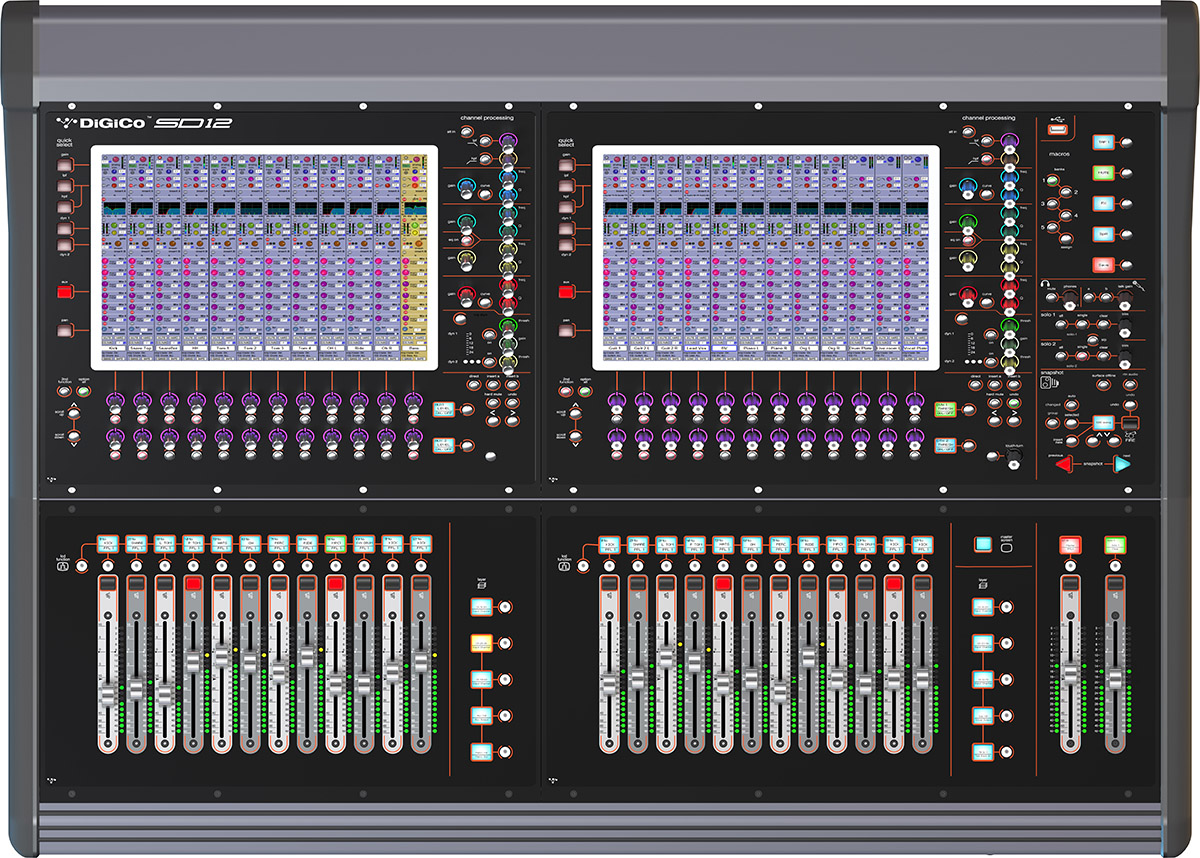Select gain in right quick select column
This screenshot has height=858, width=1200.
point(566,166)
